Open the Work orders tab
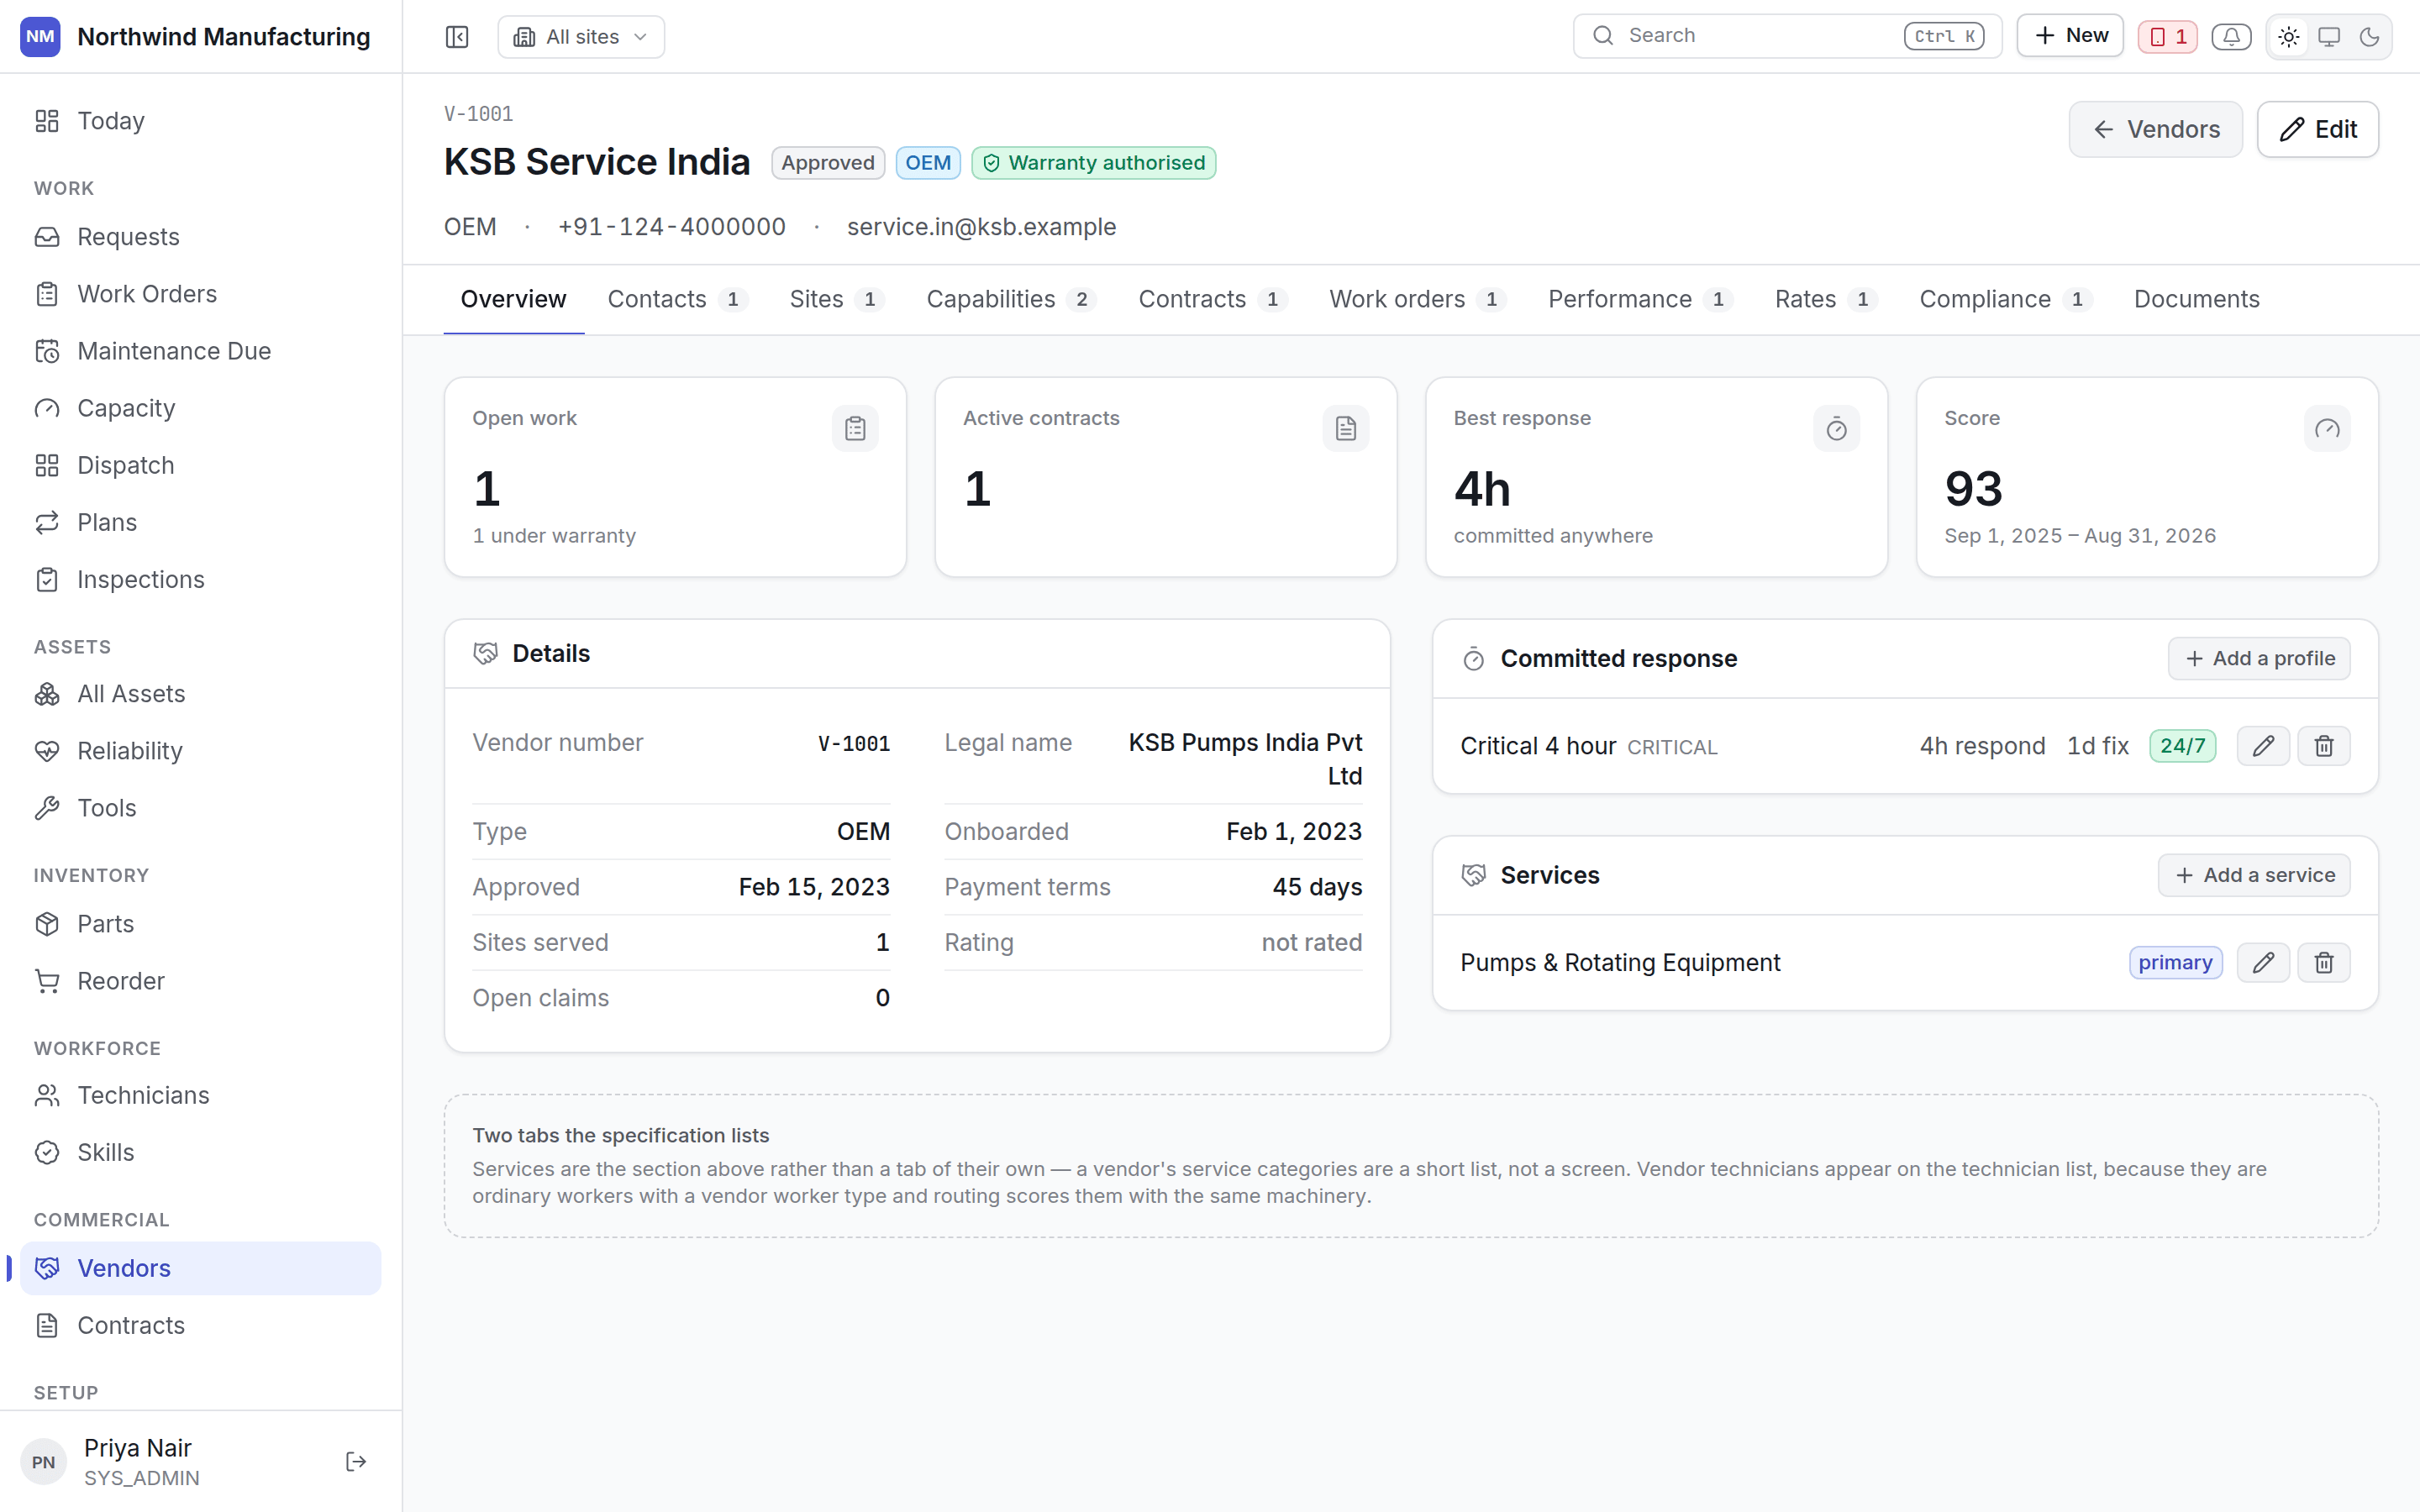2420x1512 pixels. tap(1418, 299)
